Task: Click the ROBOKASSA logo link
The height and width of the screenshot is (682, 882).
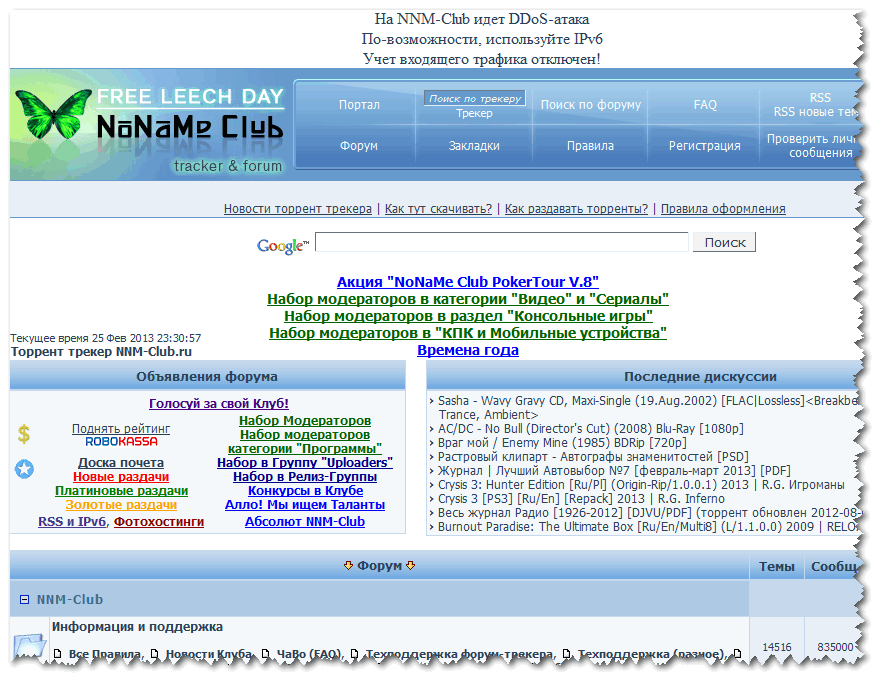Action: pyautogui.click(x=121, y=442)
